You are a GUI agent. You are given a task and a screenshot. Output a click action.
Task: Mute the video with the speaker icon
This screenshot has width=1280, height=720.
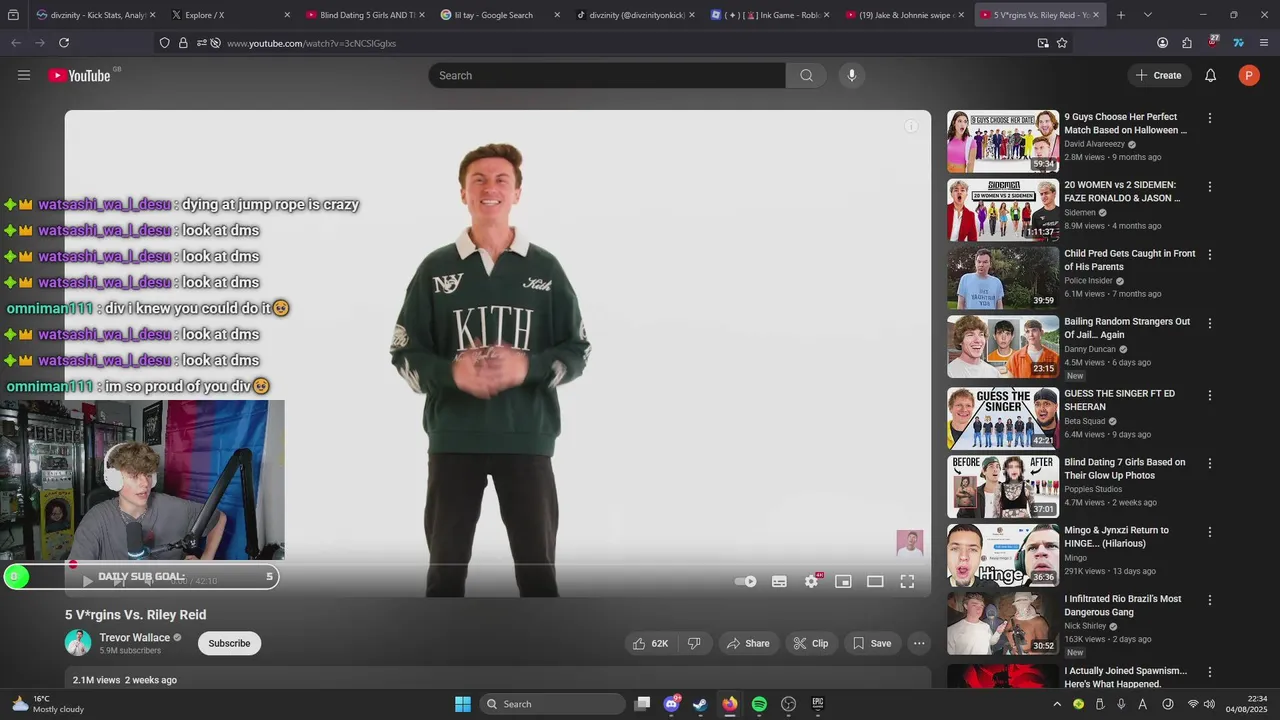coord(148,581)
